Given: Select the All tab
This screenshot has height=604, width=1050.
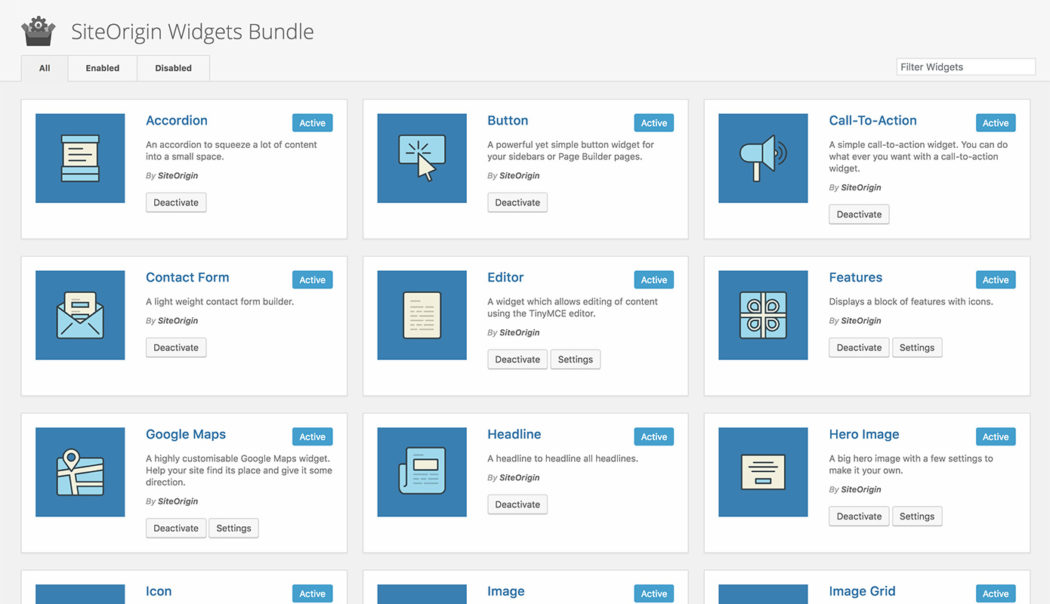Looking at the screenshot, I should click(44, 68).
